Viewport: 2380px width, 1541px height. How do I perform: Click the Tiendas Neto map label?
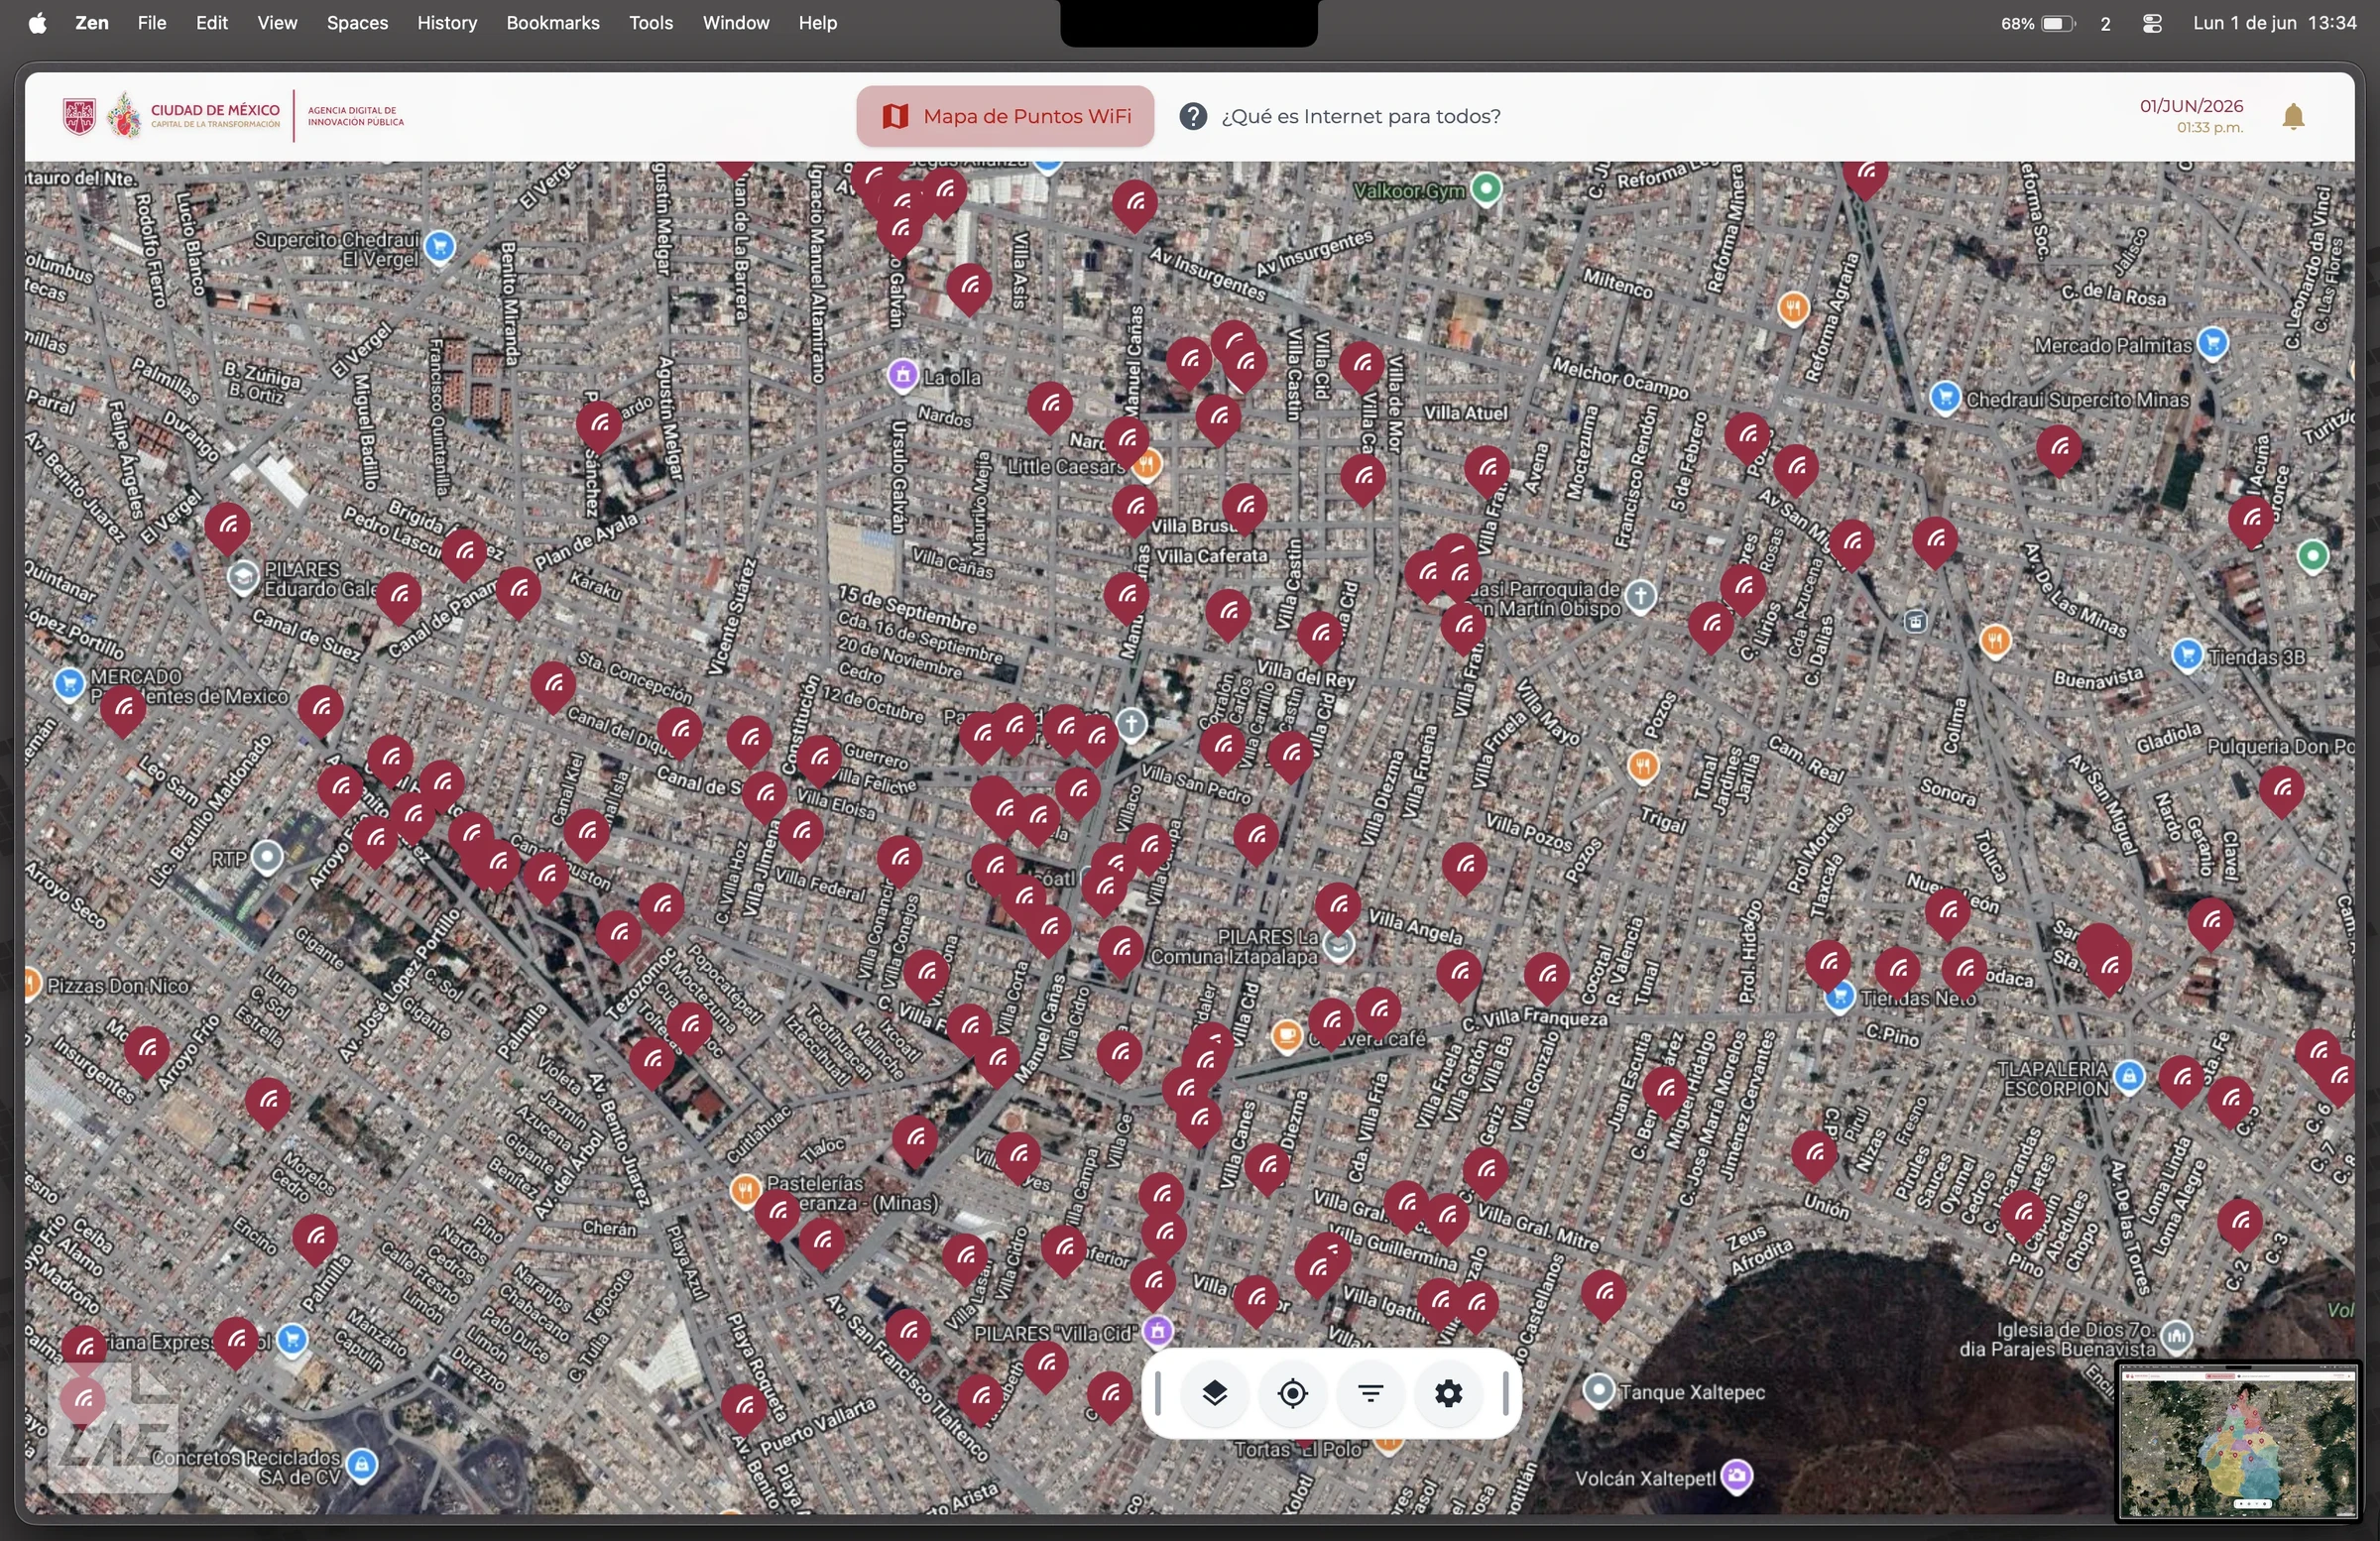pos(1918,998)
